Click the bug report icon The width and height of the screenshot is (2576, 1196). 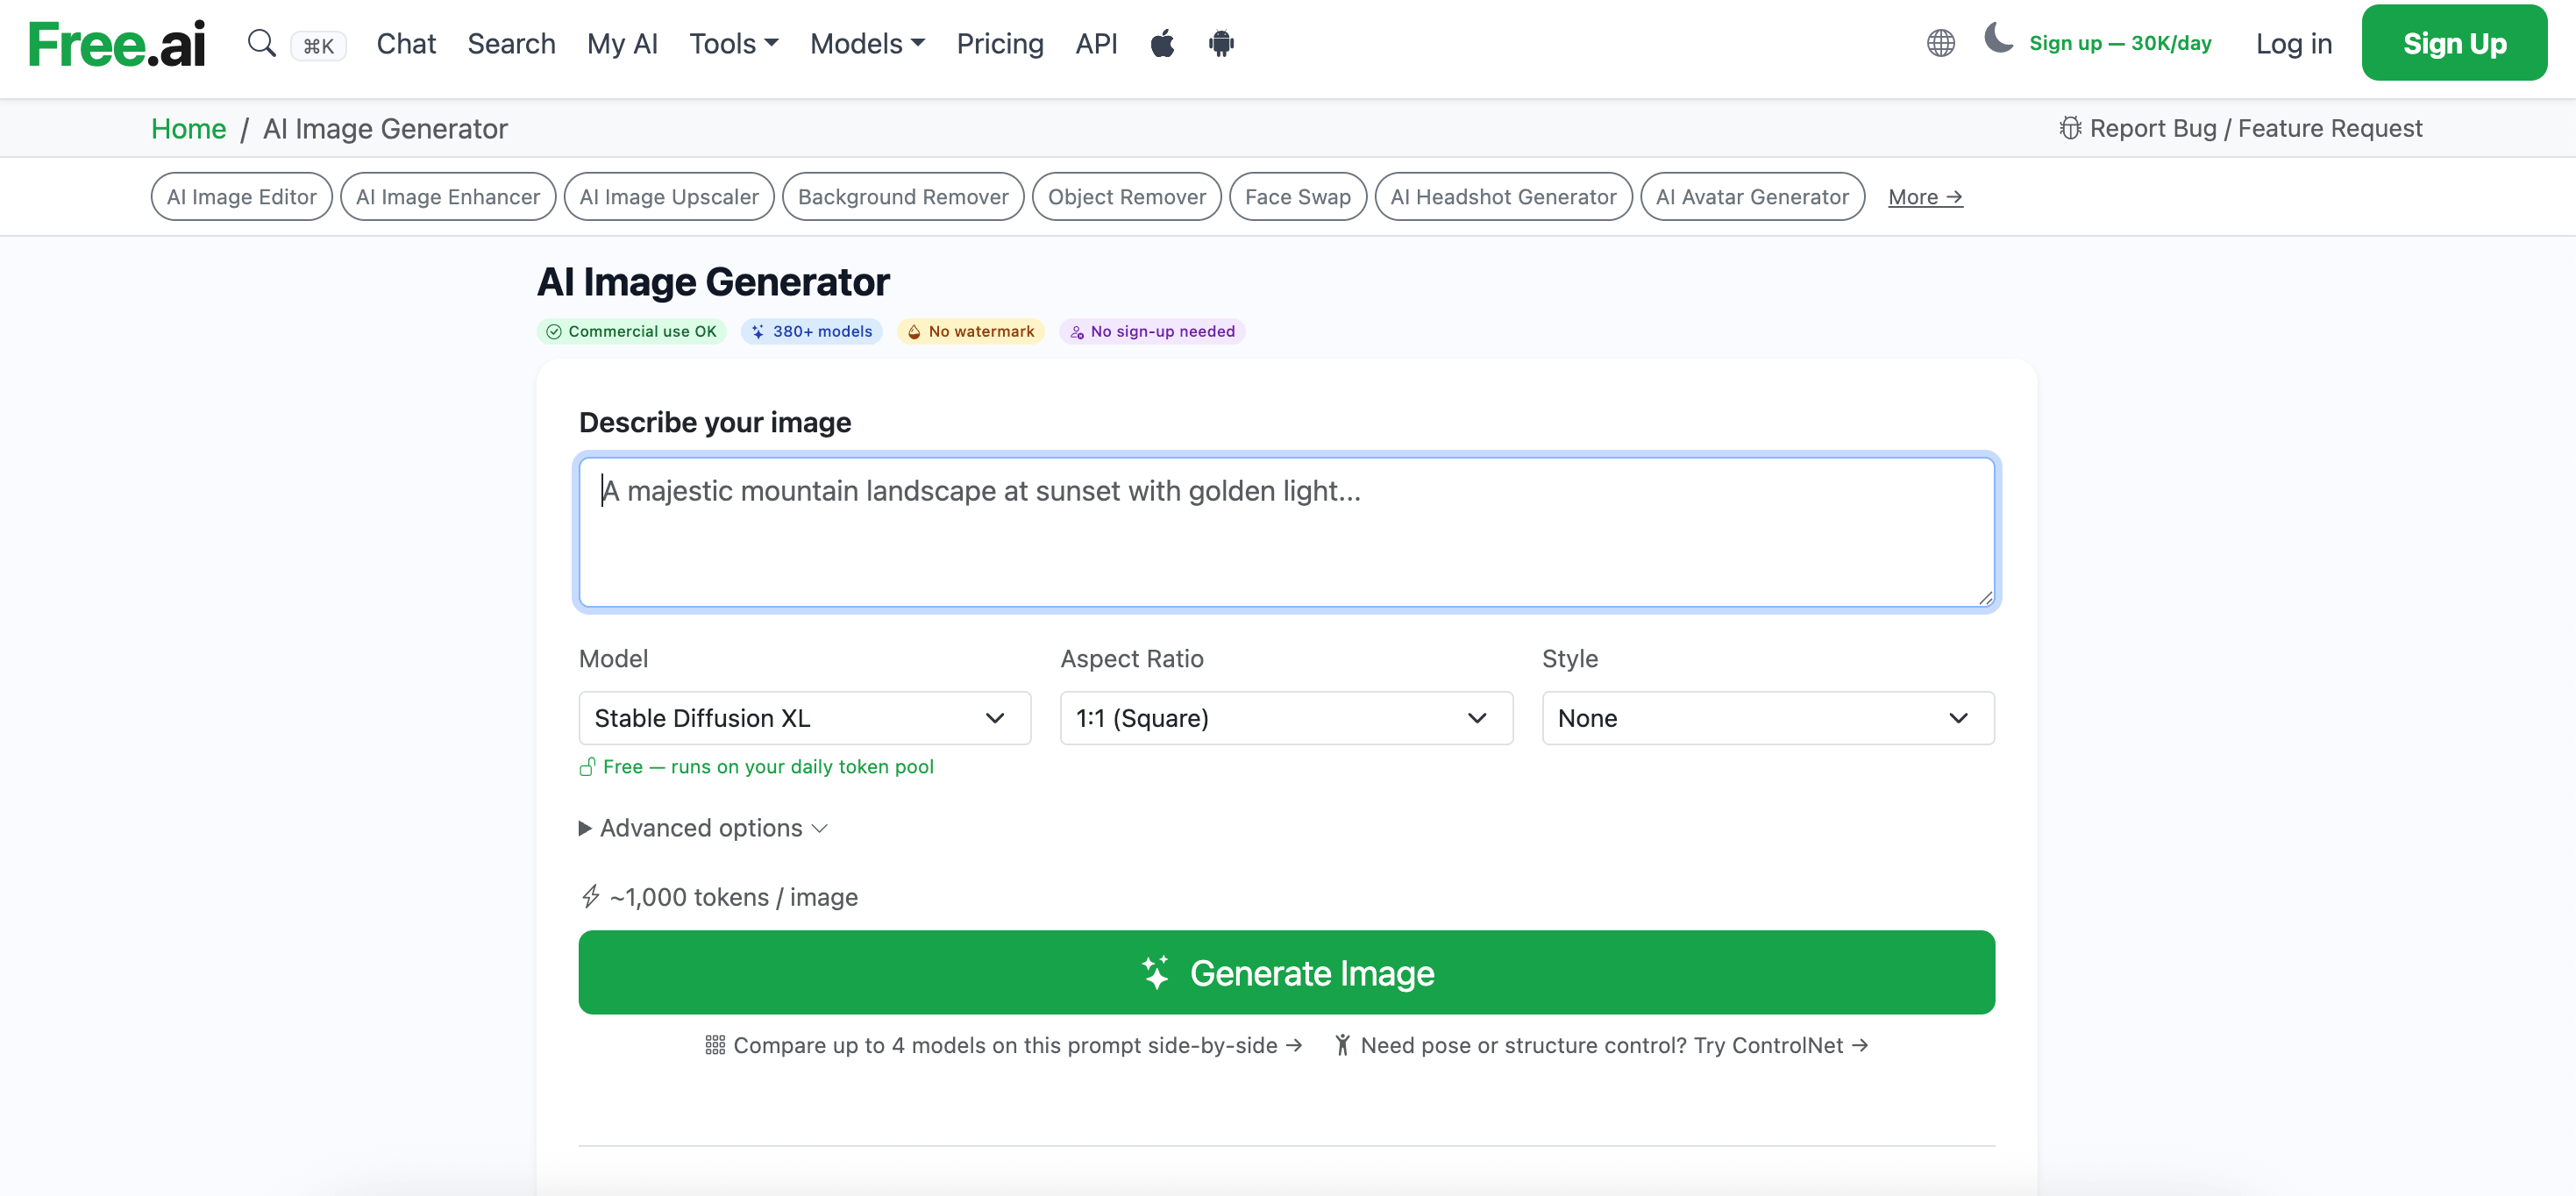pos(2070,128)
